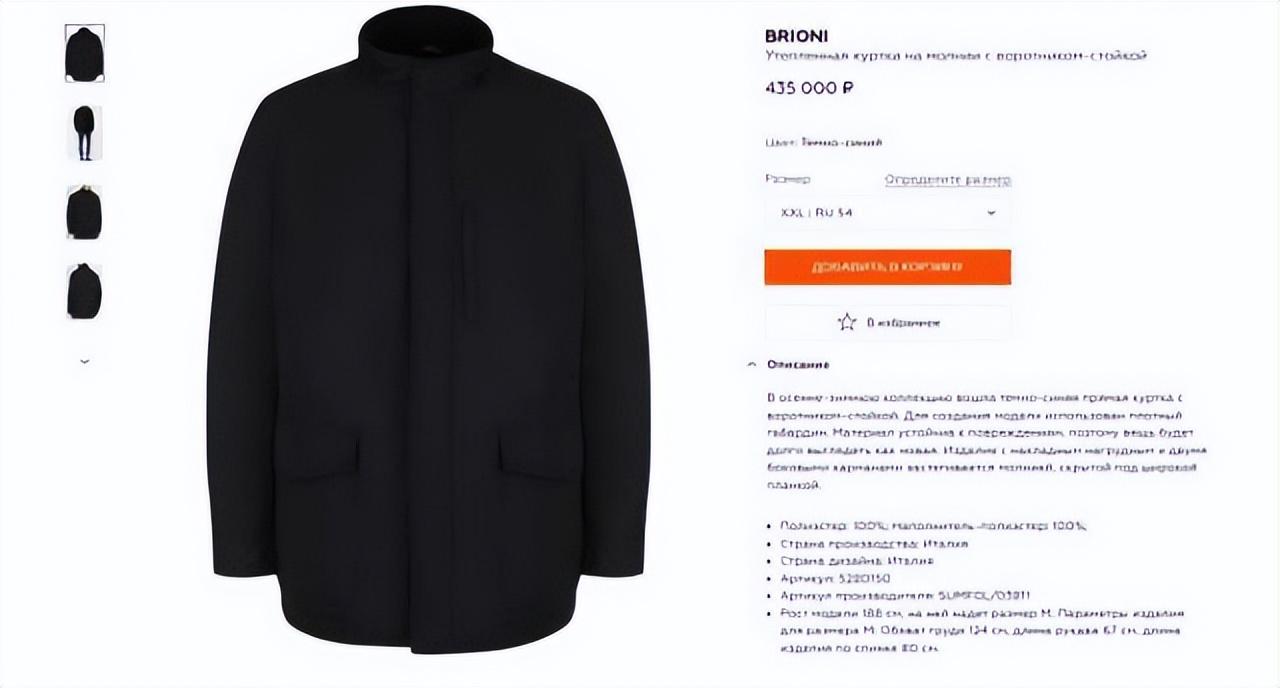Select the first jacket front-view thumbnail
Viewport: 1280px width, 688px height.
(84, 53)
